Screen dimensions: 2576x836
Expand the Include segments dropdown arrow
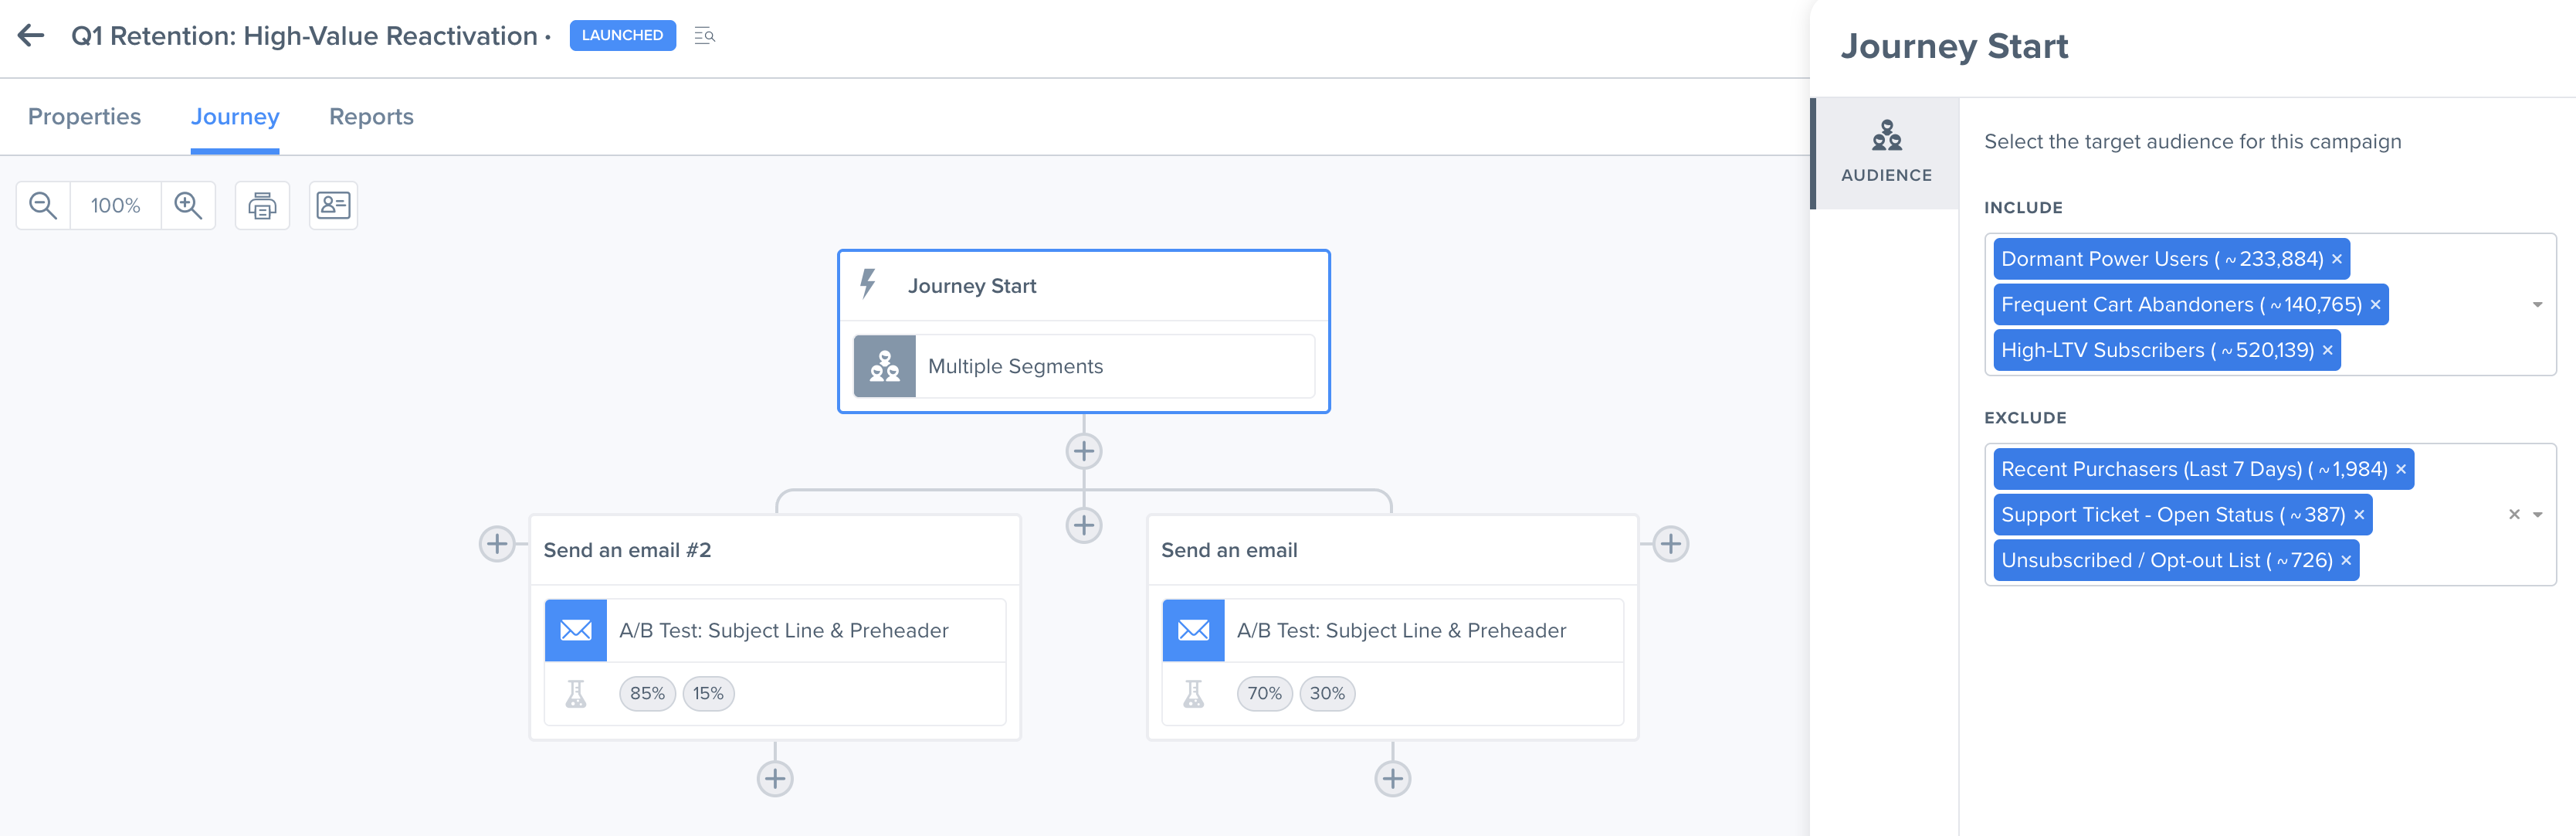click(2537, 305)
